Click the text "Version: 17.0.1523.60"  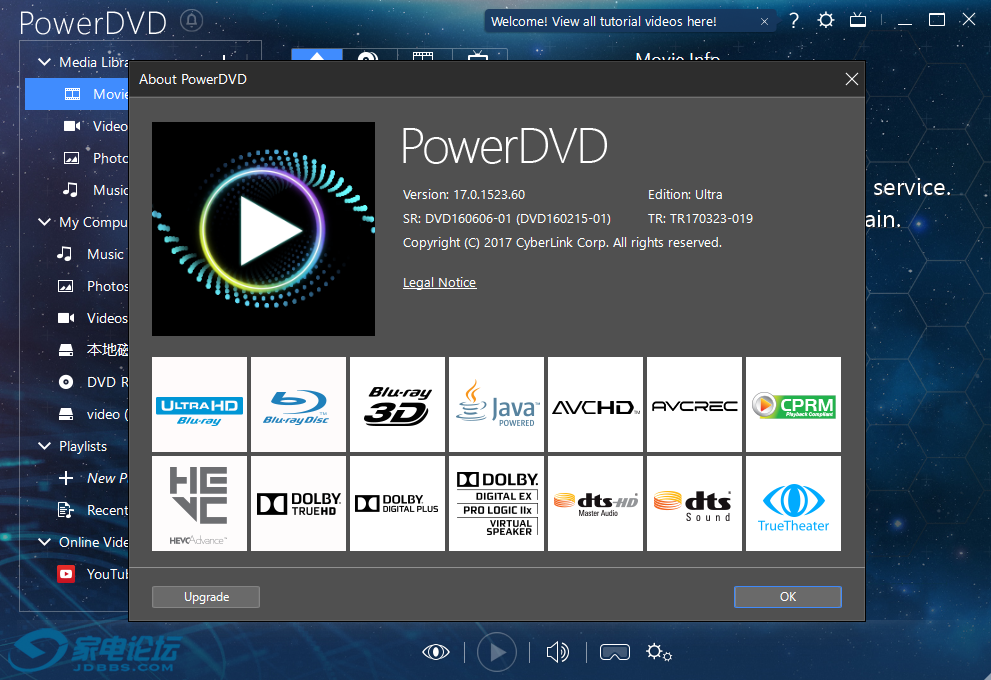click(x=464, y=195)
